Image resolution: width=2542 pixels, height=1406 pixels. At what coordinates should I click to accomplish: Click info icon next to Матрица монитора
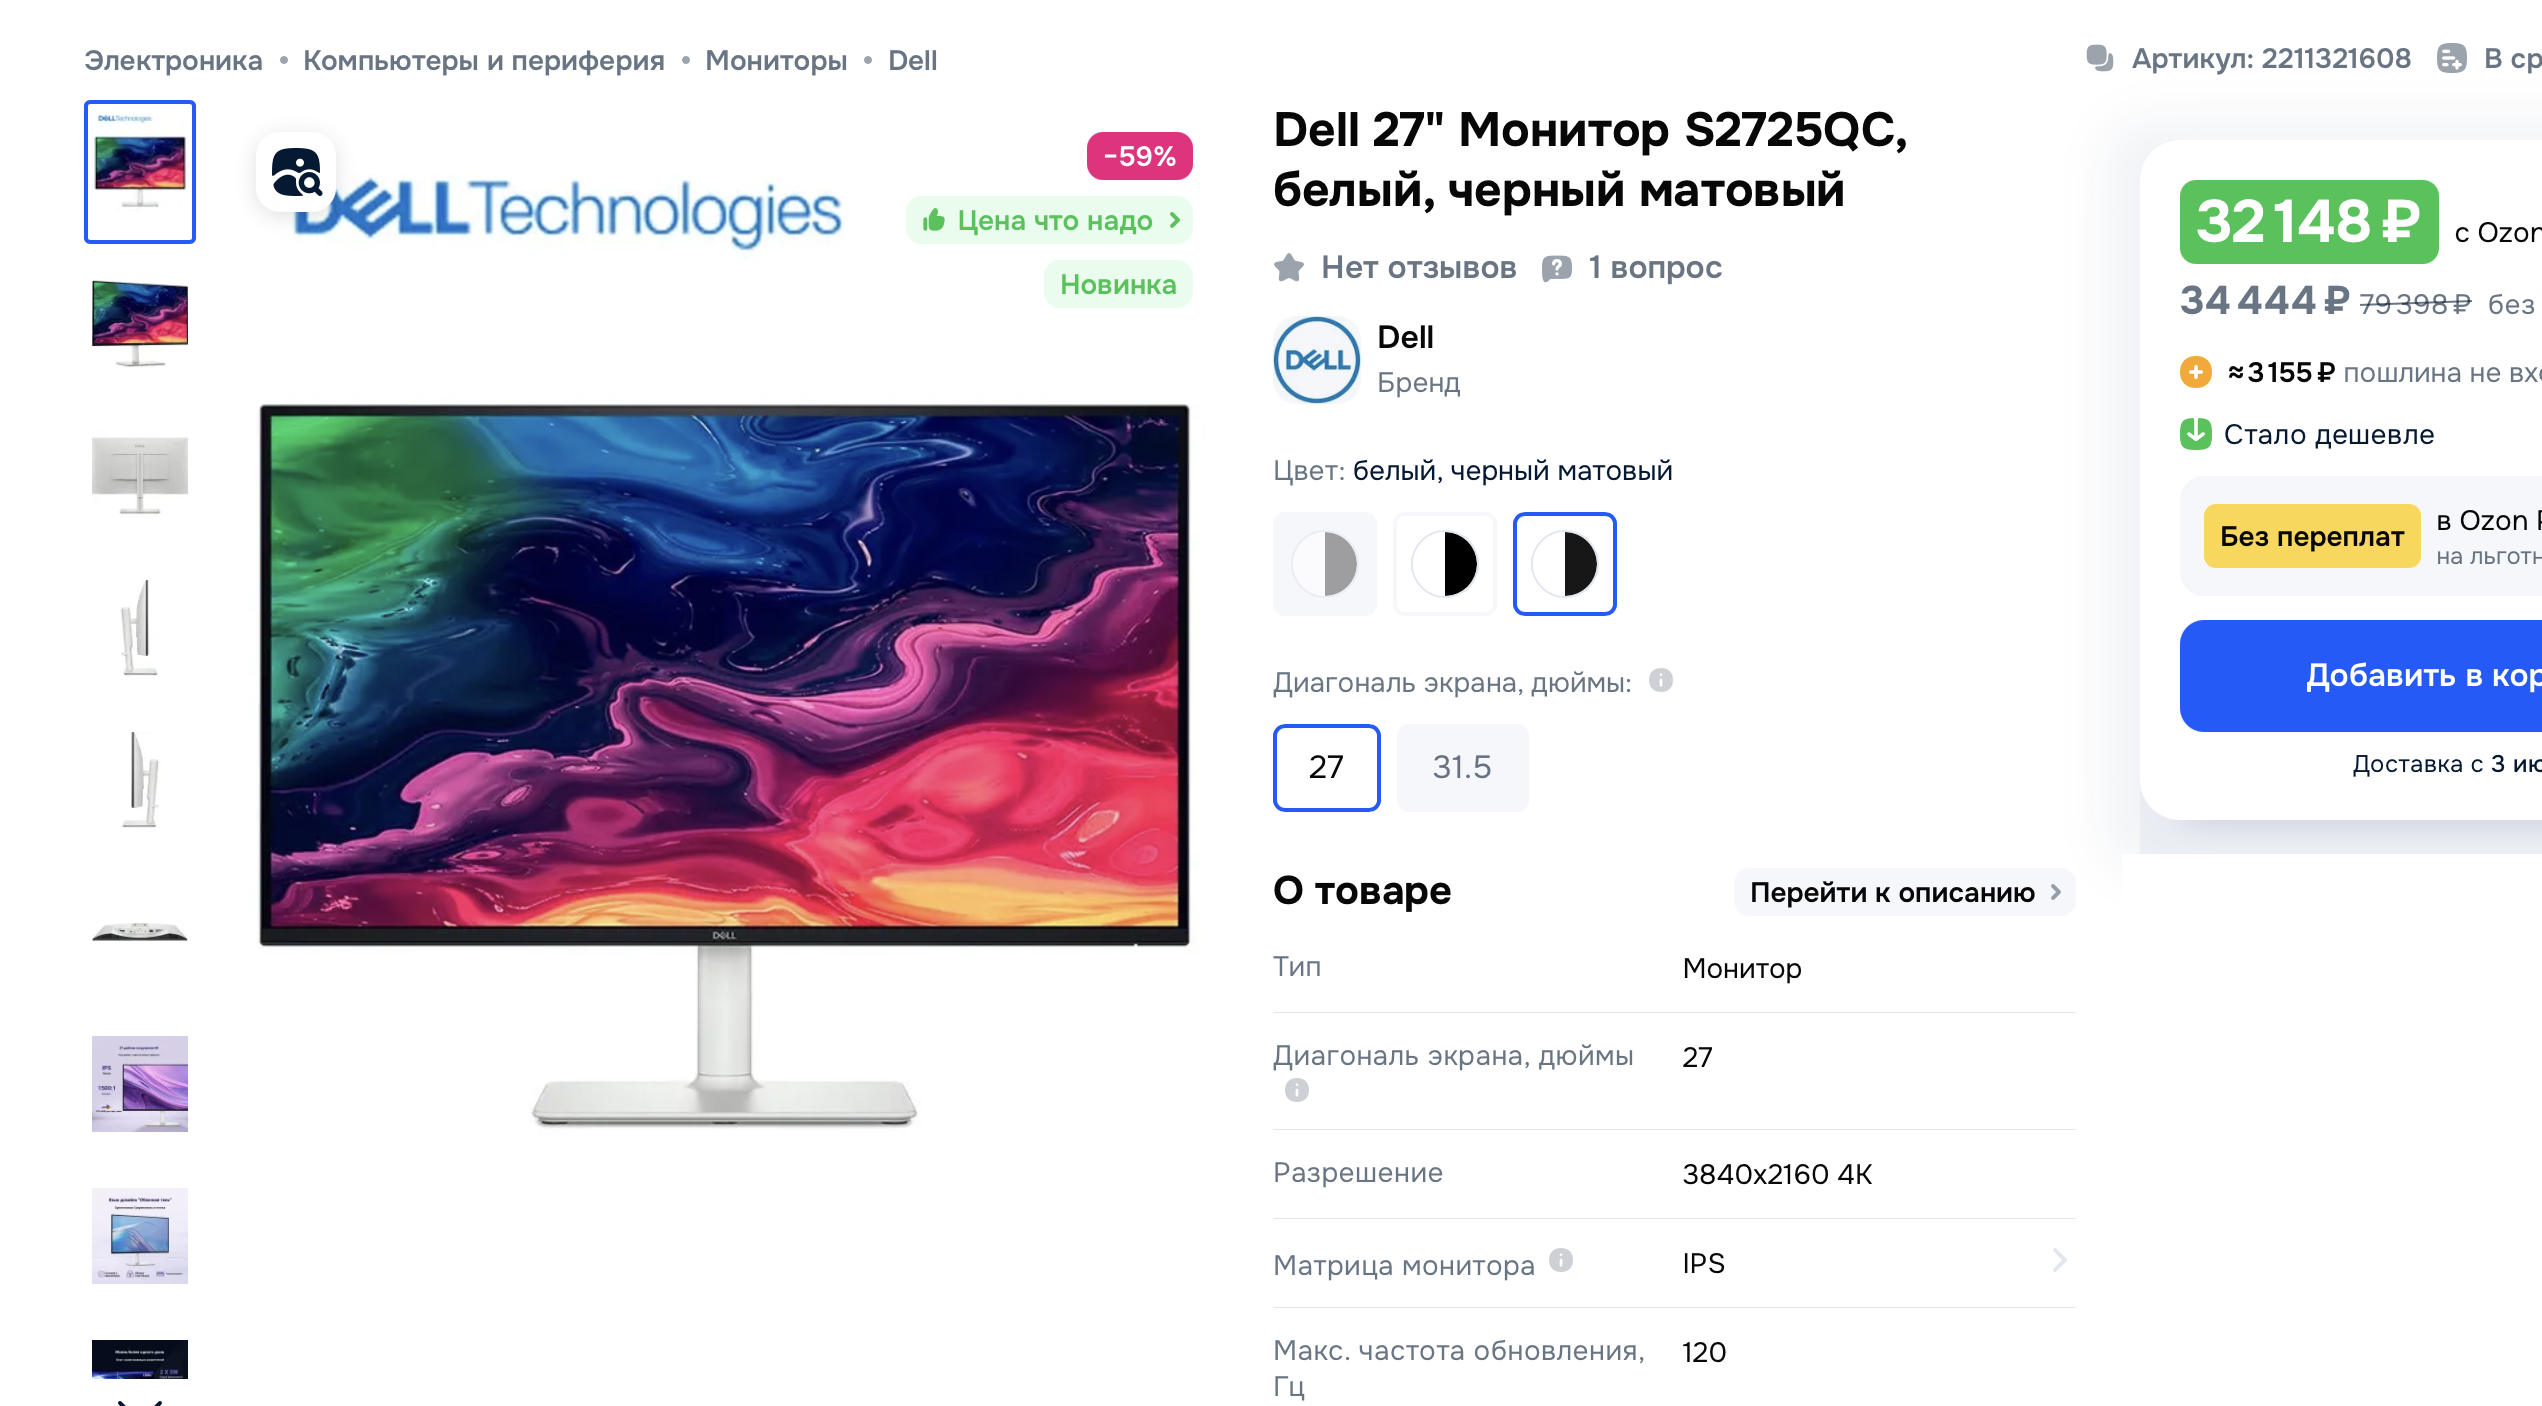[x=1561, y=1260]
